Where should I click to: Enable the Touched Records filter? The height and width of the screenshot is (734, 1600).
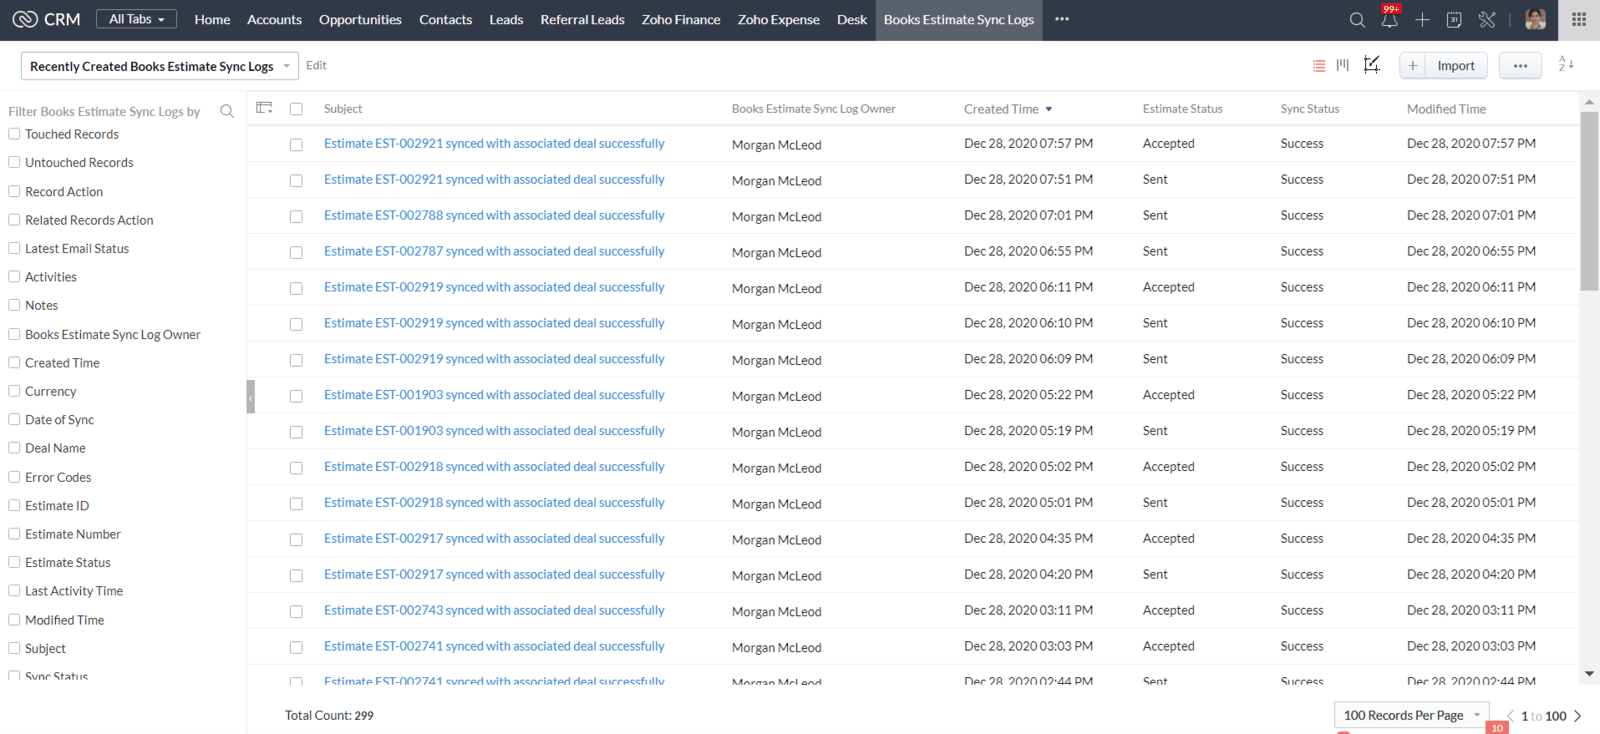[x=14, y=133]
